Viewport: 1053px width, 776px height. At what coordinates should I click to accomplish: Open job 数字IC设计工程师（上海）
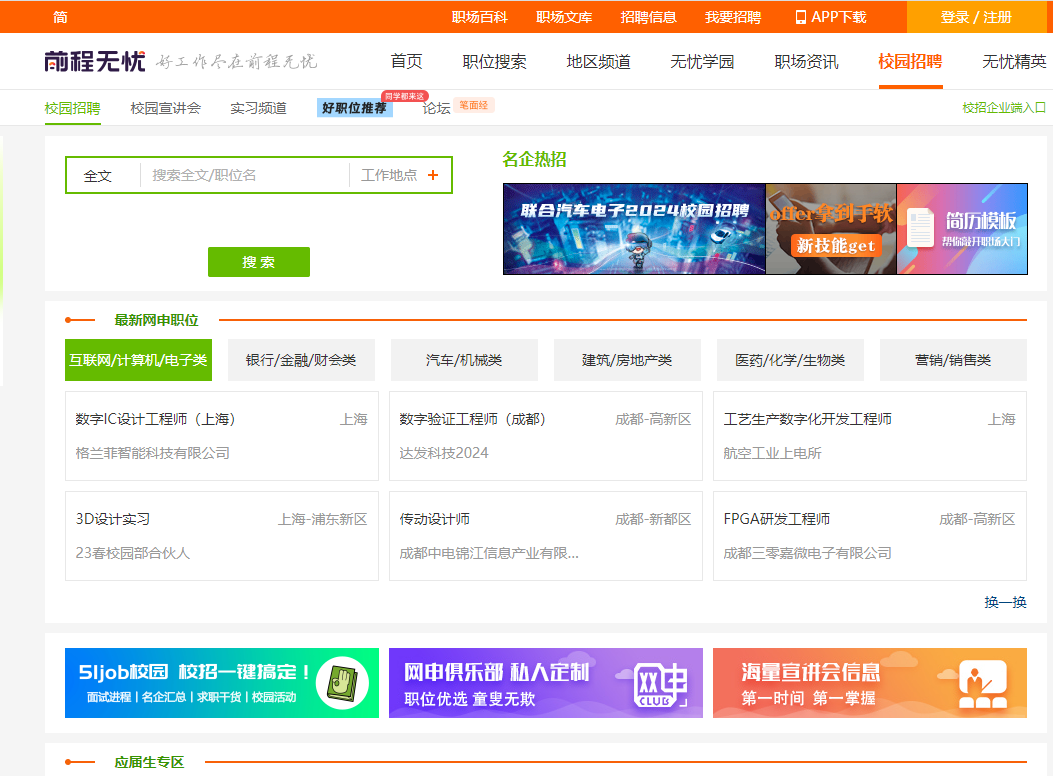(156, 419)
